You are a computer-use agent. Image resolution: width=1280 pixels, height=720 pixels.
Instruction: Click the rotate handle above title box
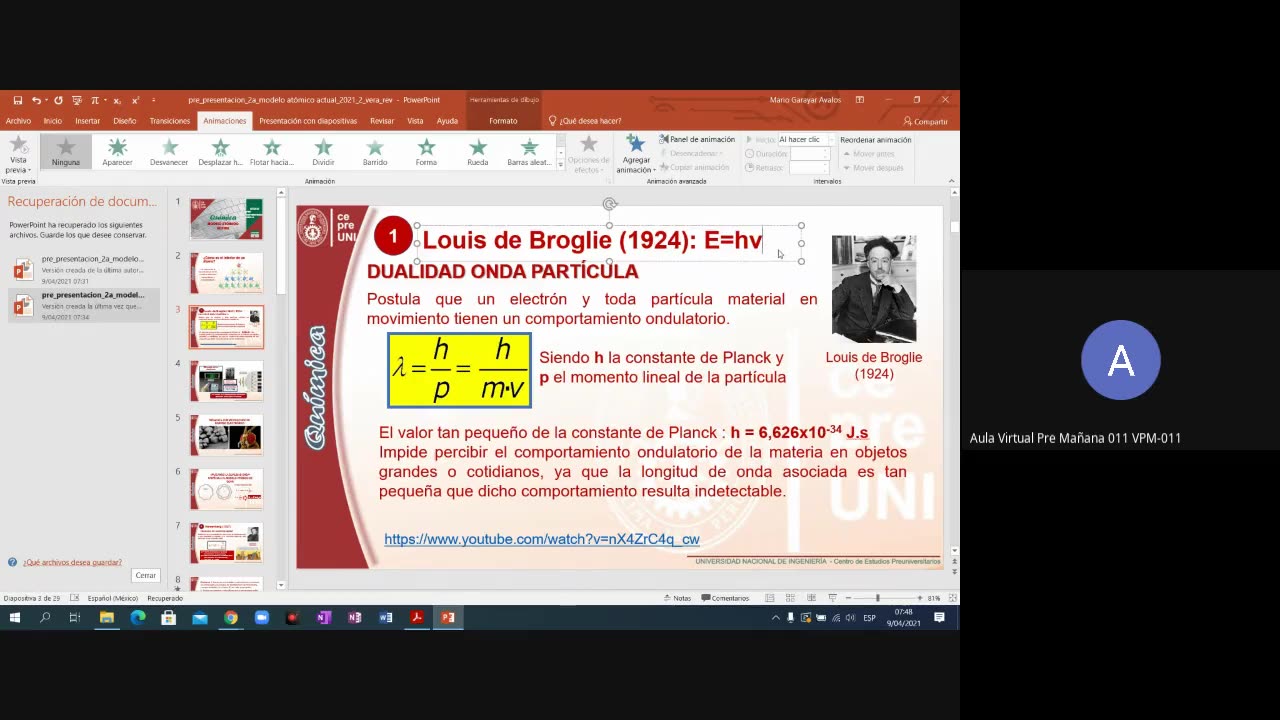[609, 205]
